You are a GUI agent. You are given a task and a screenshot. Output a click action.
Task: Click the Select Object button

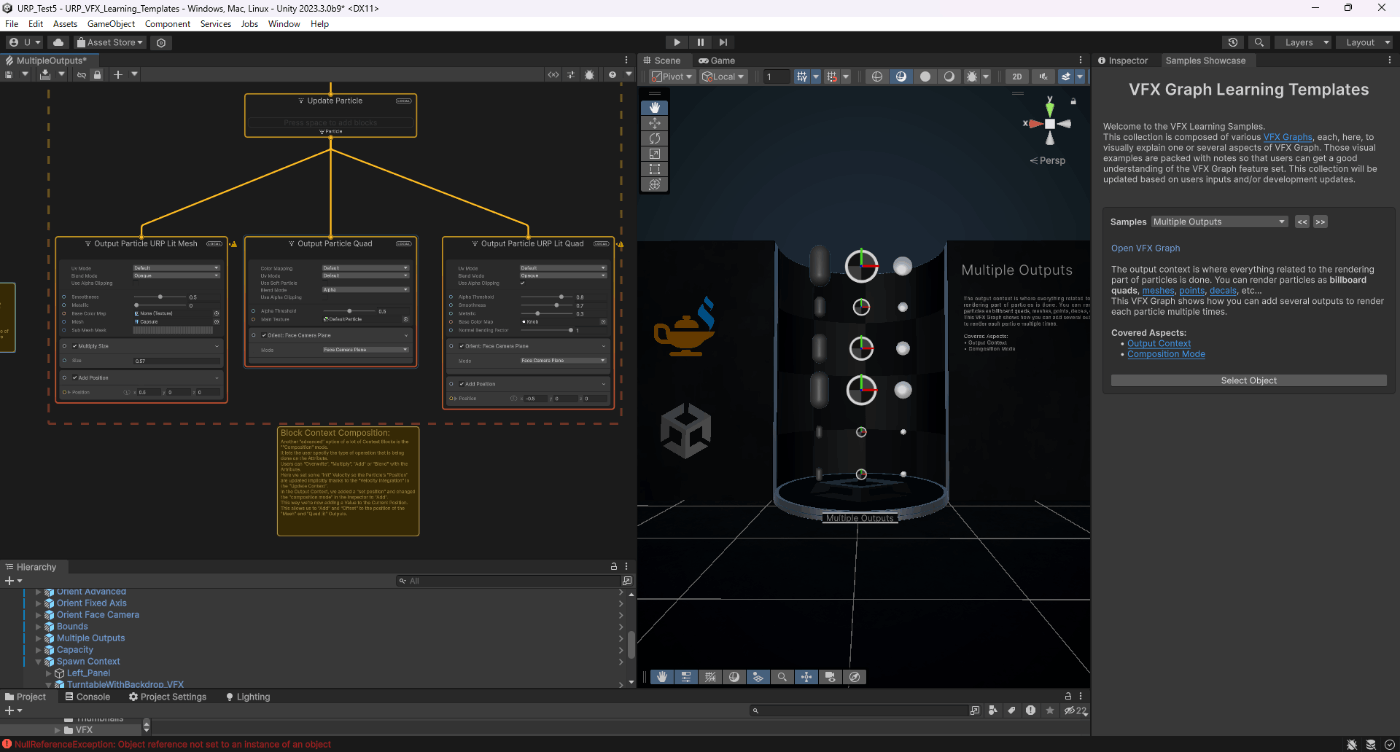pyautogui.click(x=1249, y=380)
